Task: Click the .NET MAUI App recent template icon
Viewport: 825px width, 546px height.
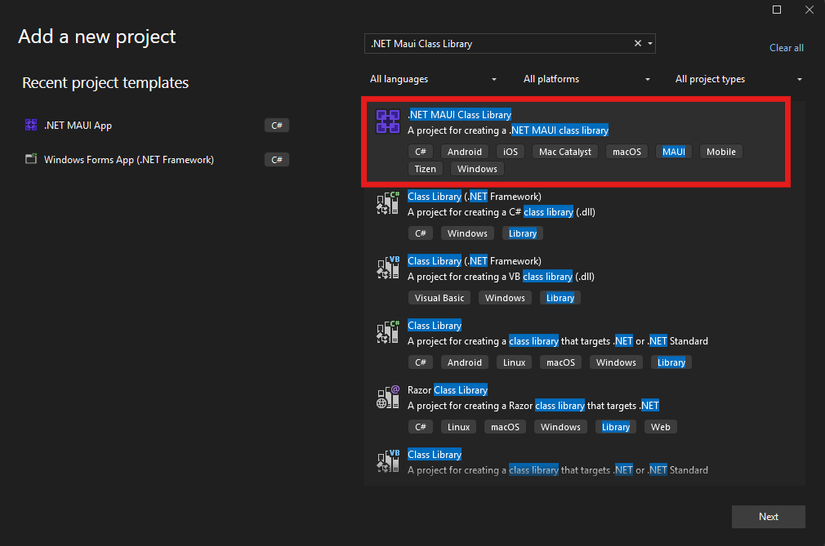Action: (31, 125)
